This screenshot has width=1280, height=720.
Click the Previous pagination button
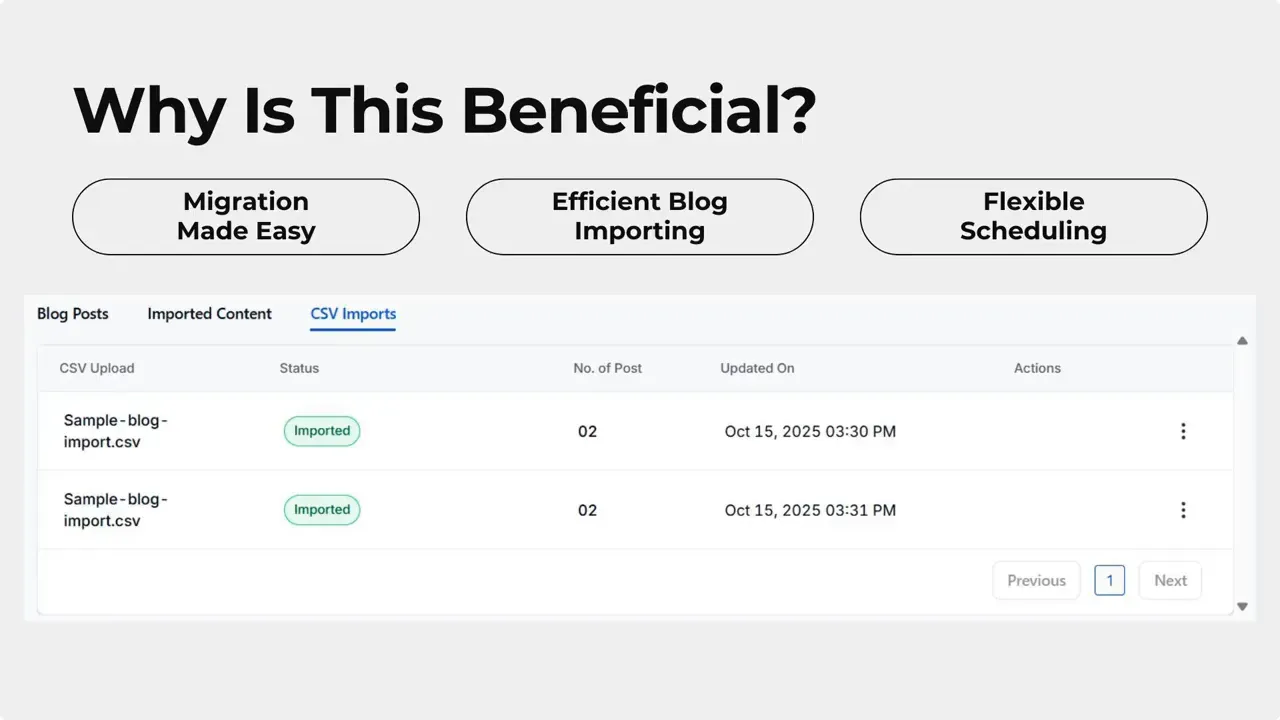coord(1036,580)
